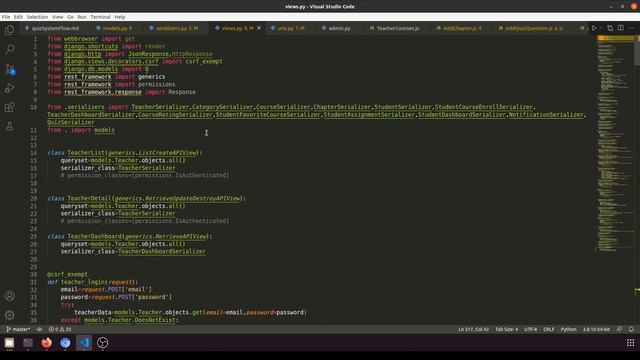Click the QuizSerializer import name
This screenshot has height=360, width=640.
pos(71,122)
